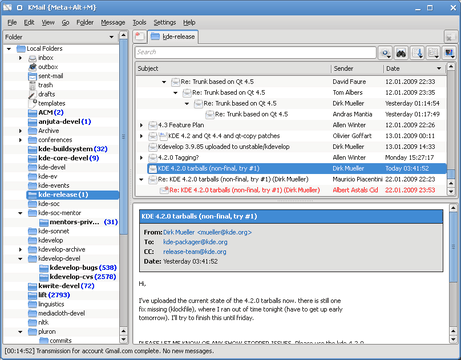Collapse the pluron folder
The height and width of the screenshot is (360, 461).
(20, 332)
